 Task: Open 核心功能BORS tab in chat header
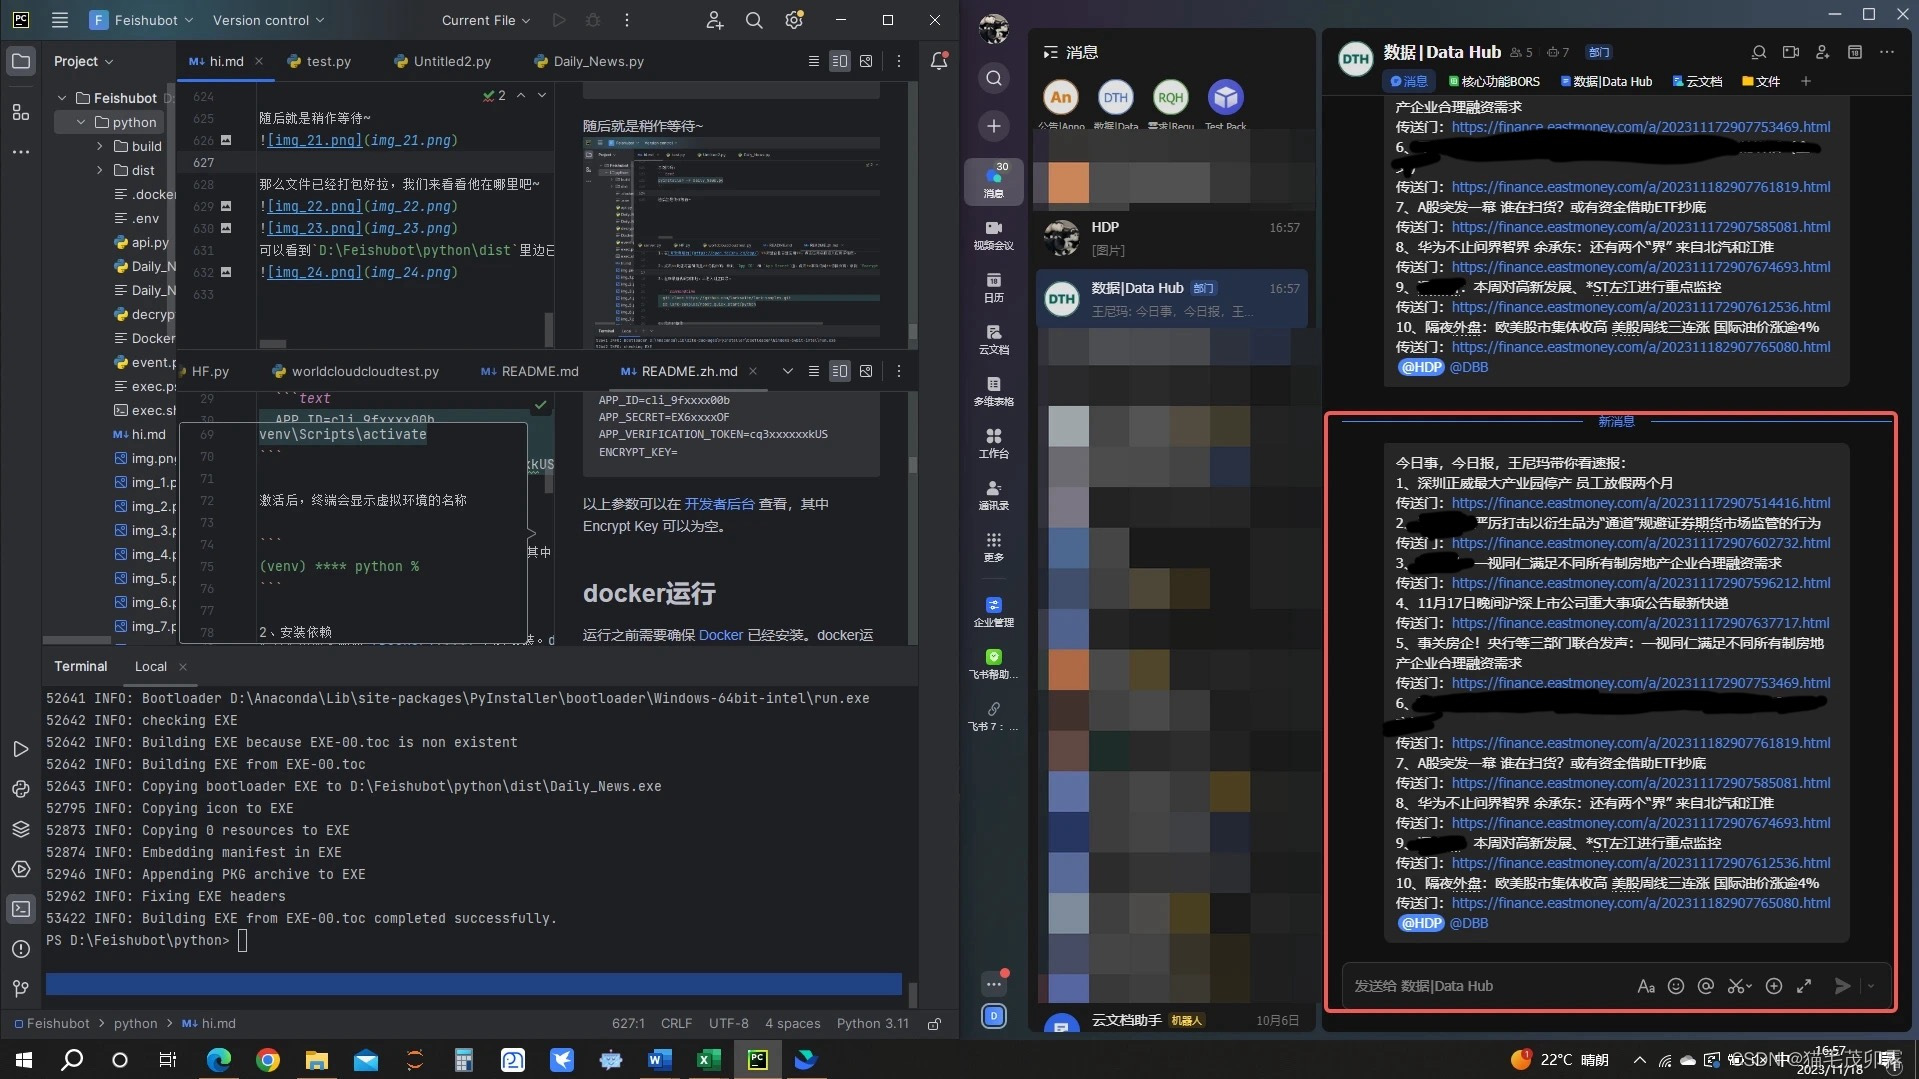pos(1494,82)
